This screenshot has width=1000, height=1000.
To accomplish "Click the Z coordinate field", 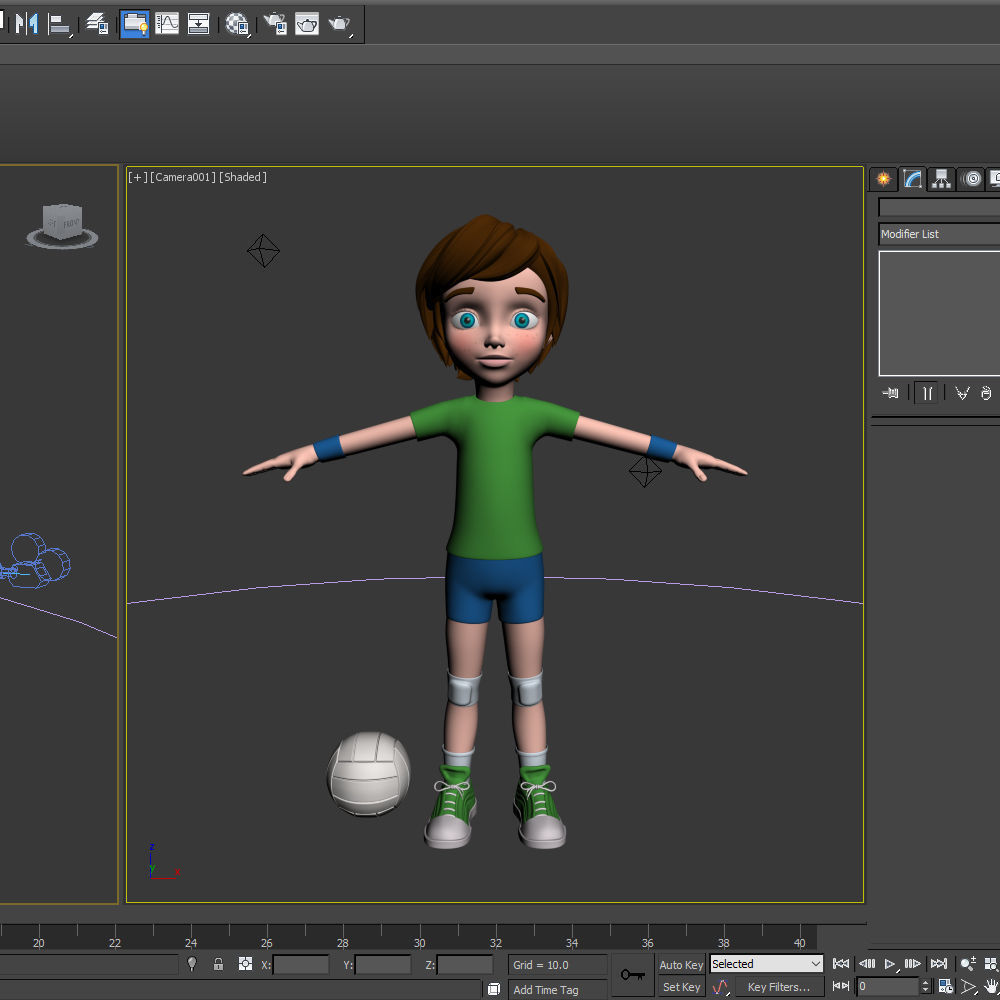I will pyautogui.click(x=465, y=964).
